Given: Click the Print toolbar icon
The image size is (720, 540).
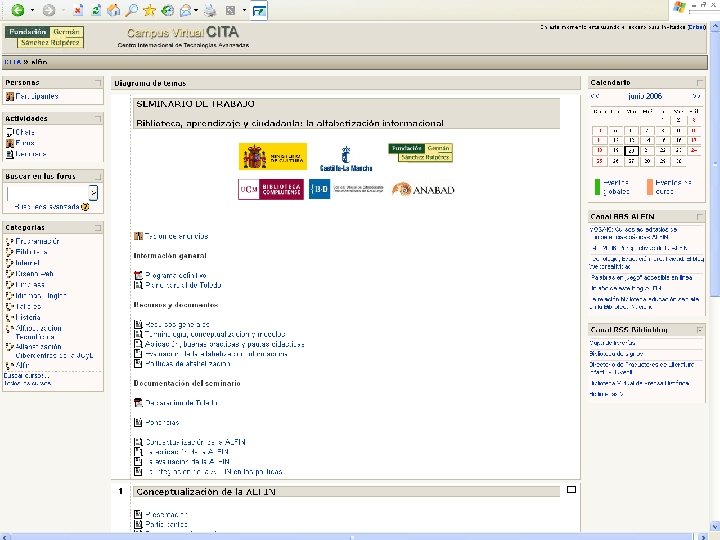Looking at the screenshot, I should click(x=210, y=10).
